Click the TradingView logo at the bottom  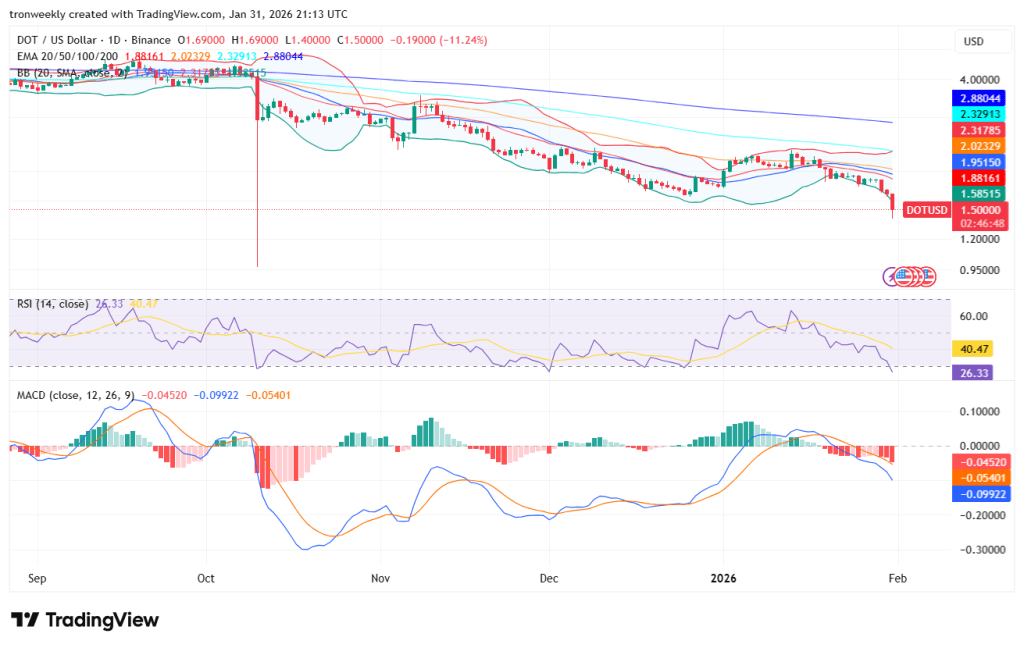coord(85,619)
